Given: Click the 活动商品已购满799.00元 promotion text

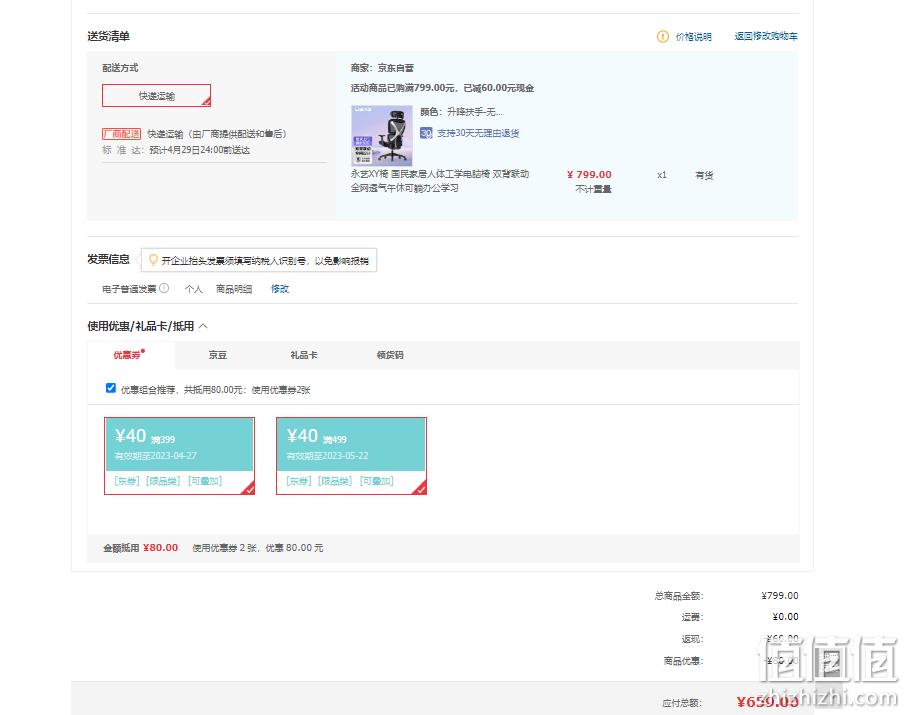Looking at the screenshot, I should tap(442, 88).
